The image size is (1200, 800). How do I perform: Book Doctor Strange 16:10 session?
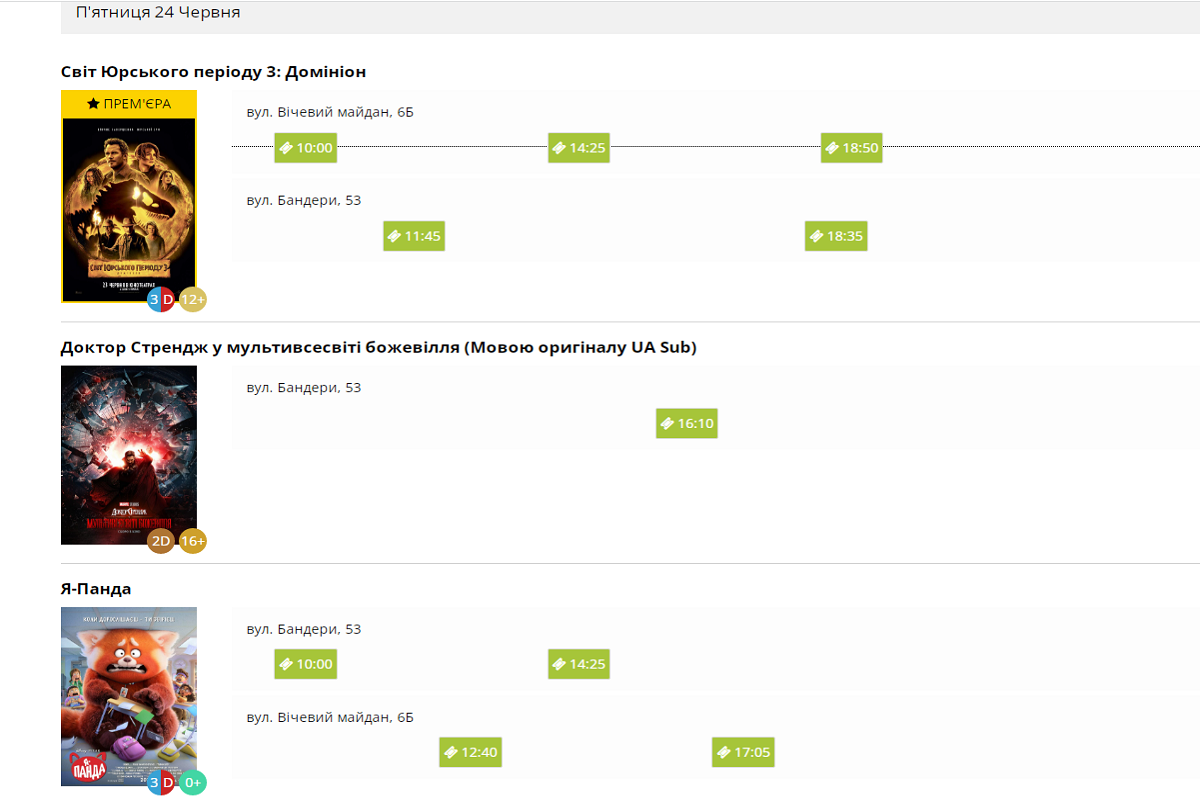pyautogui.click(x=687, y=424)
